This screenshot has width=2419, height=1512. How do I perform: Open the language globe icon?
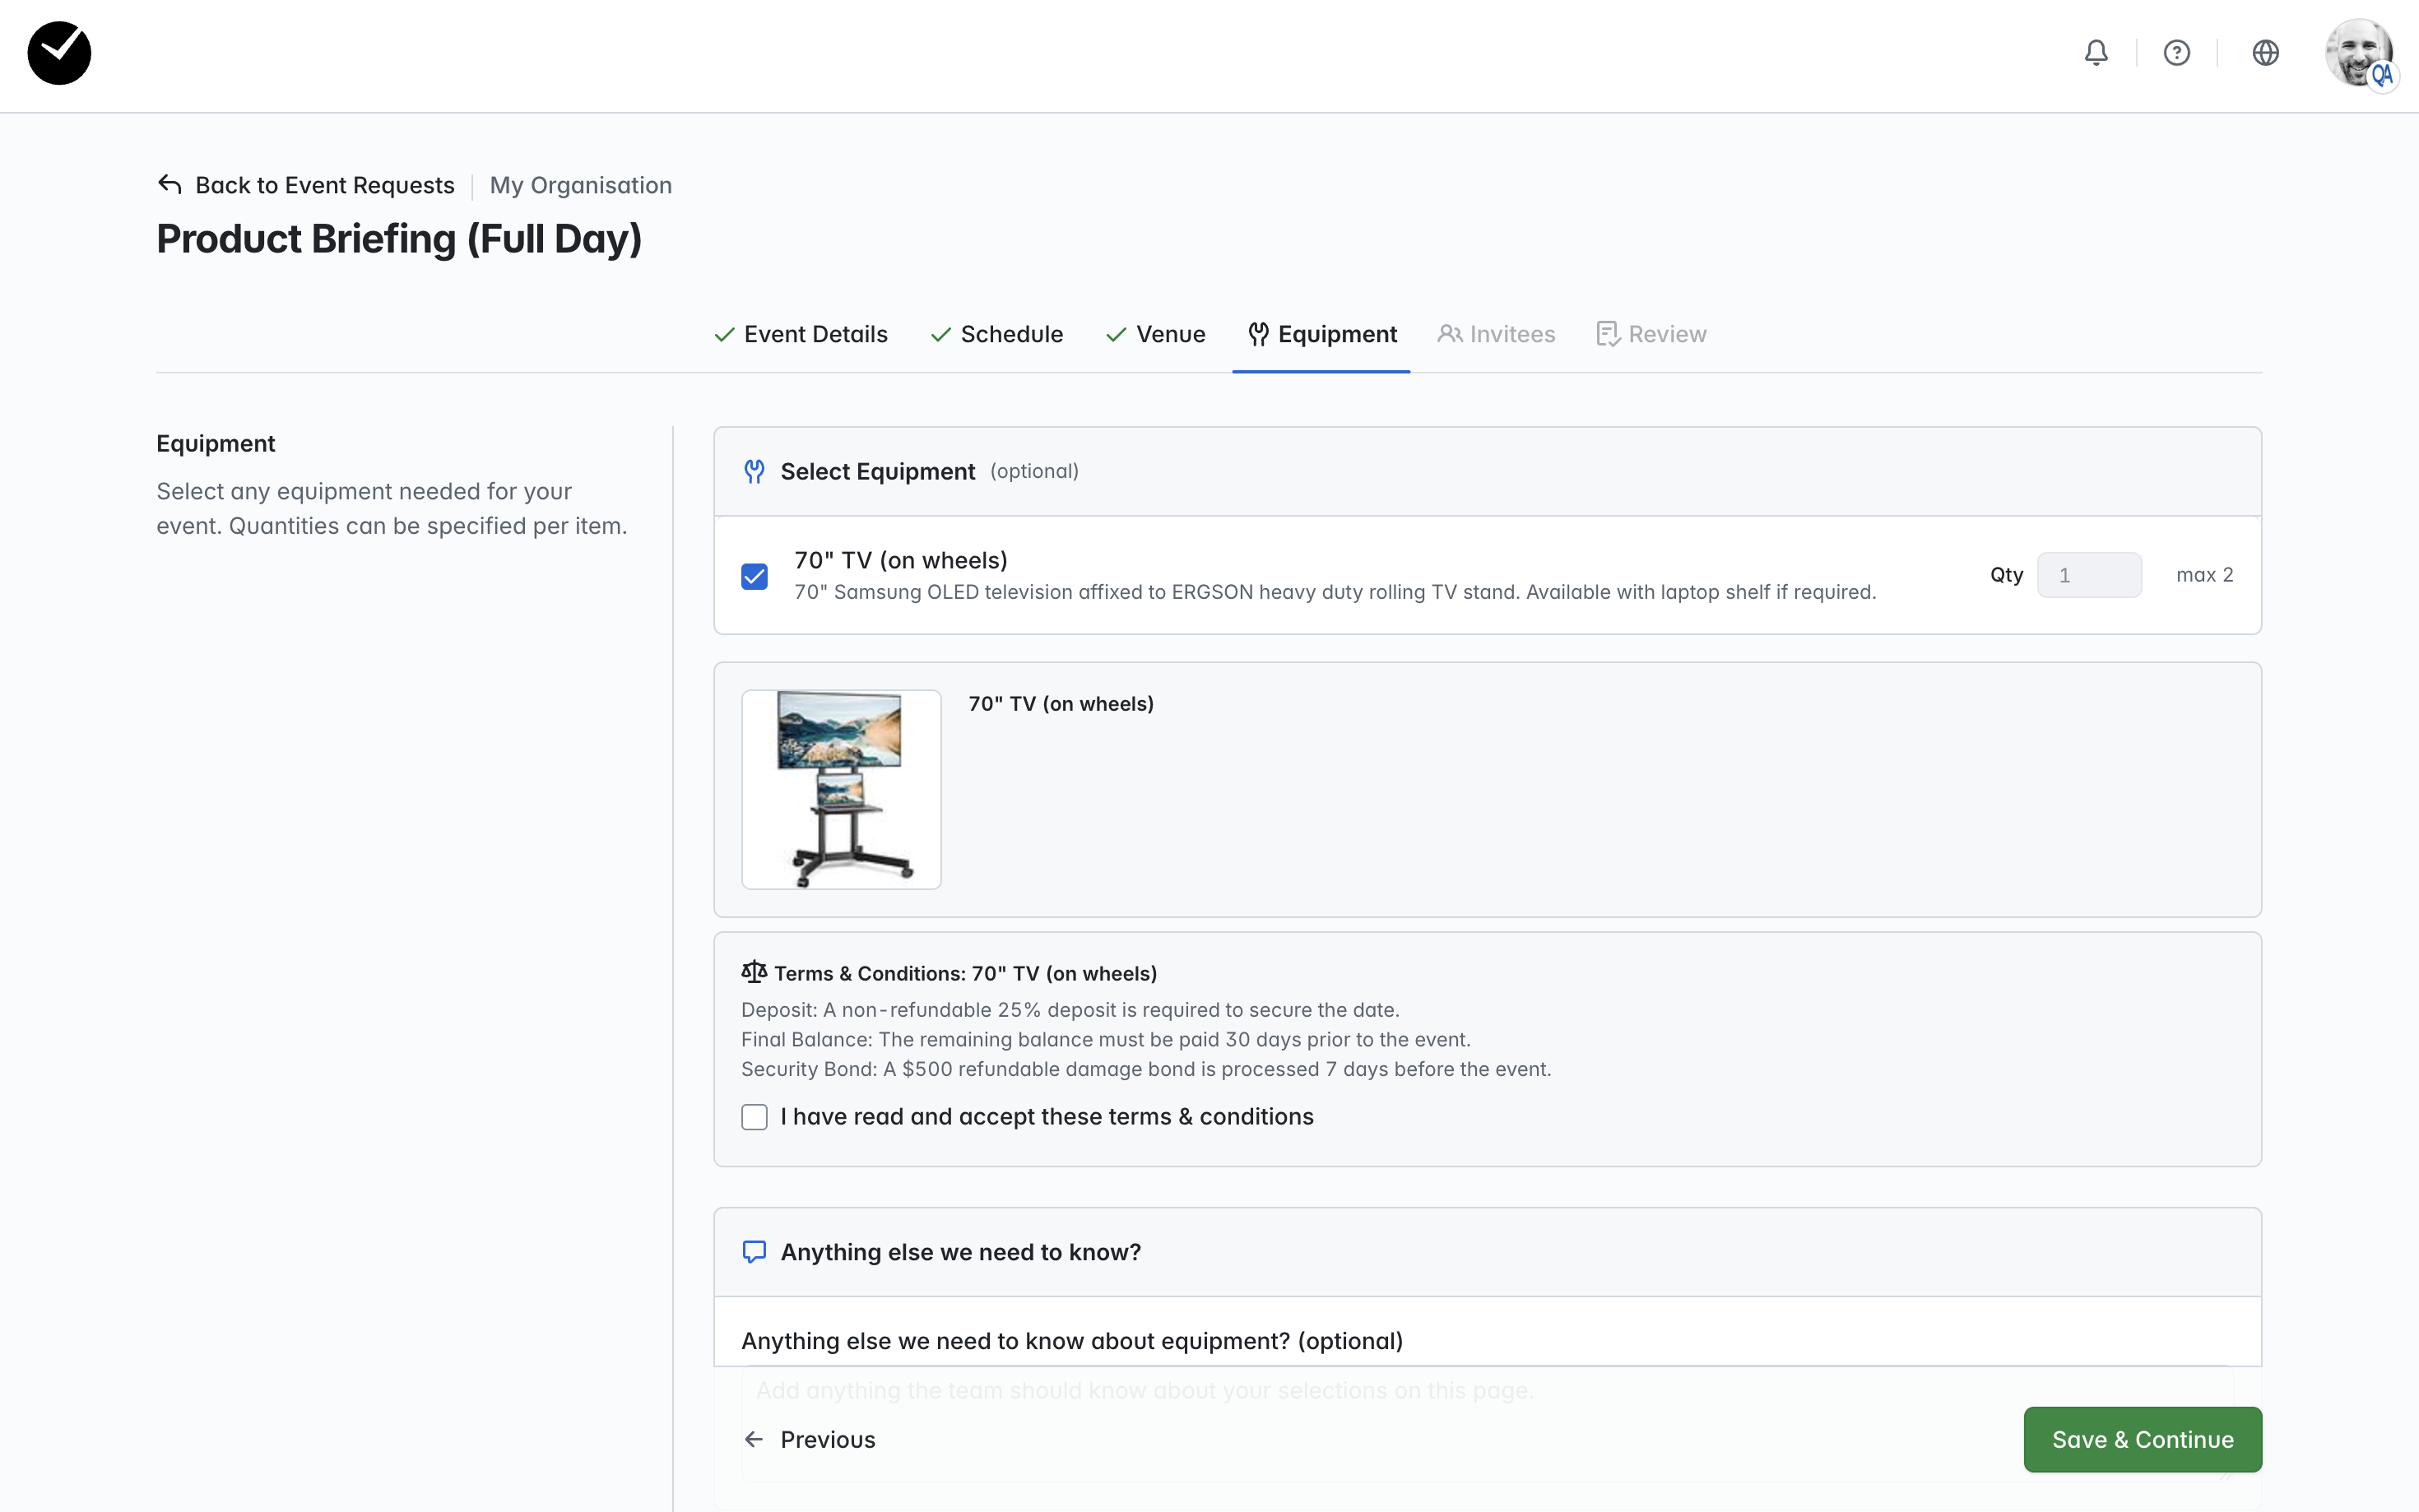click(2265, 53)
